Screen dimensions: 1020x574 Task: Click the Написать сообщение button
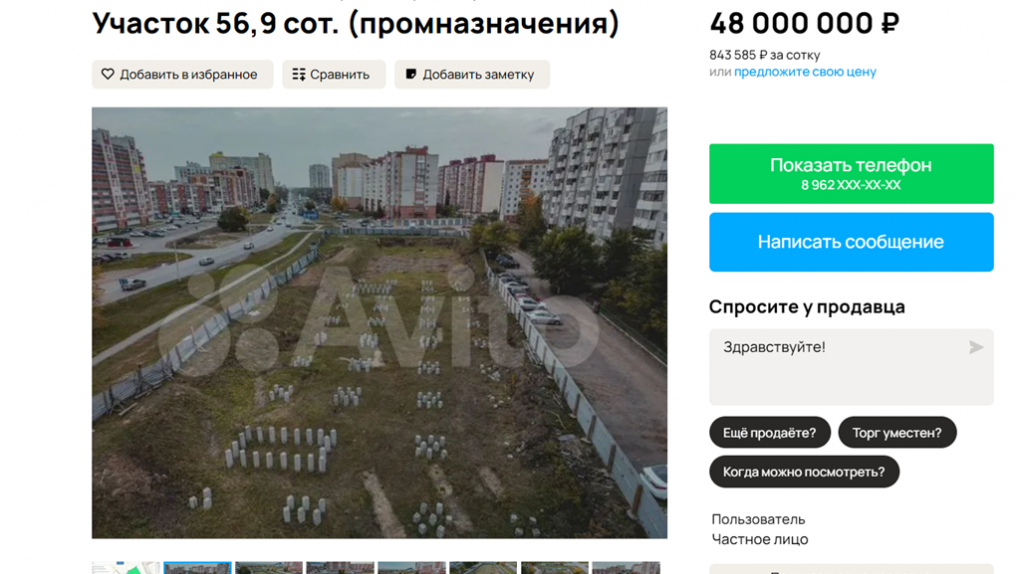851,242
